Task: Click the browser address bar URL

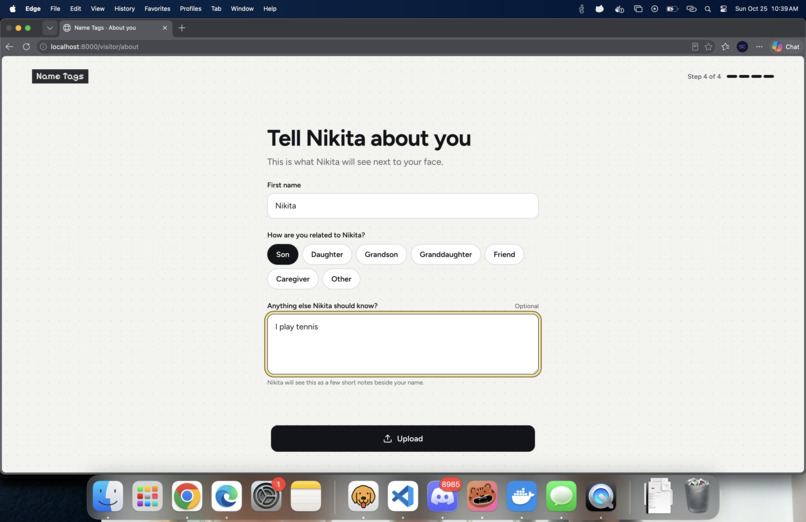Action: click(x=95, y=47)
